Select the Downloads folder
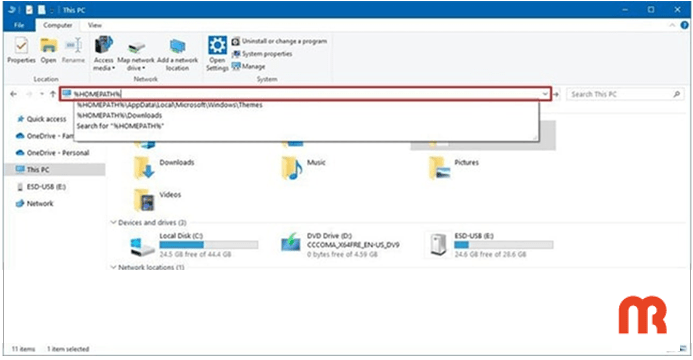The image size is (693, 360). click(x=164, y=167)
